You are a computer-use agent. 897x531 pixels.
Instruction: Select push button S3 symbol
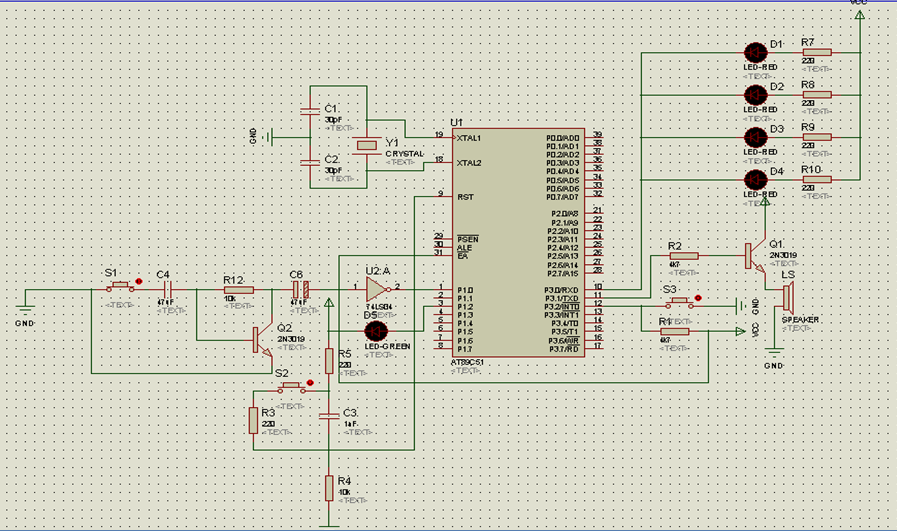point(679,303)
